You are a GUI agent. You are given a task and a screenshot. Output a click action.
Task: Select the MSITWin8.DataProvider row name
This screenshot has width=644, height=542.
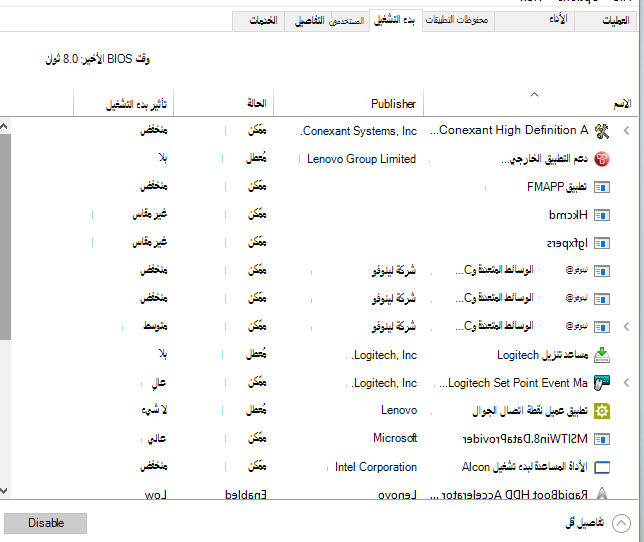(x=525, y=439)
